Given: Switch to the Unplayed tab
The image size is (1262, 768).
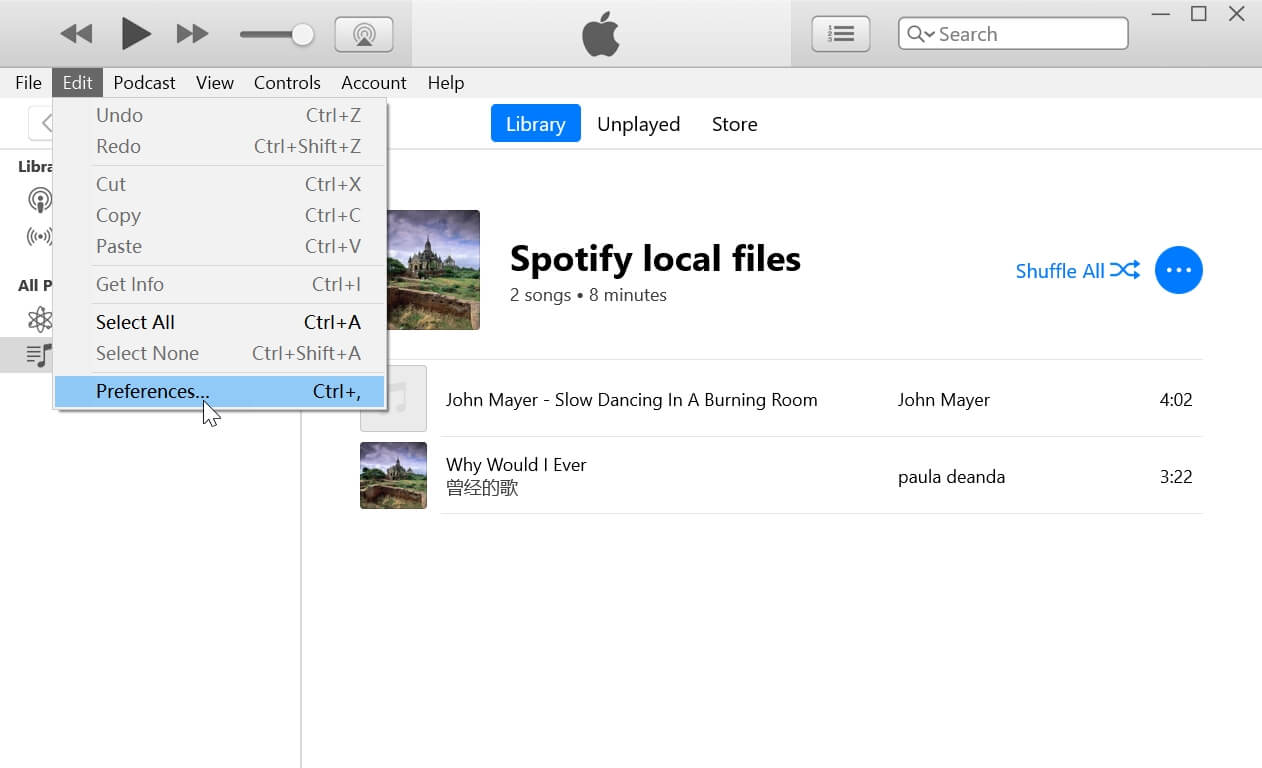Looking at the screenshot, I should pos(639,123).
